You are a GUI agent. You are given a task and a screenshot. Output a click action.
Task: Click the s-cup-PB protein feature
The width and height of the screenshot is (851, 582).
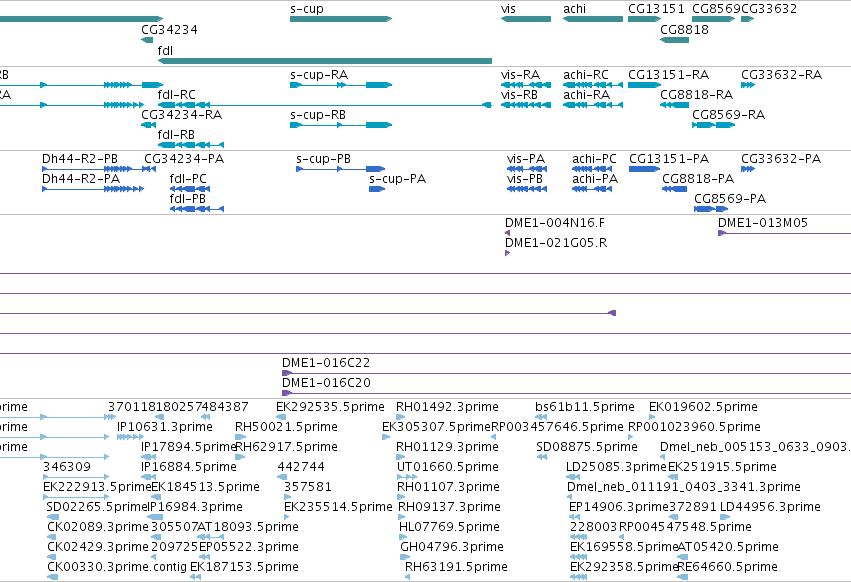point(340,169)
